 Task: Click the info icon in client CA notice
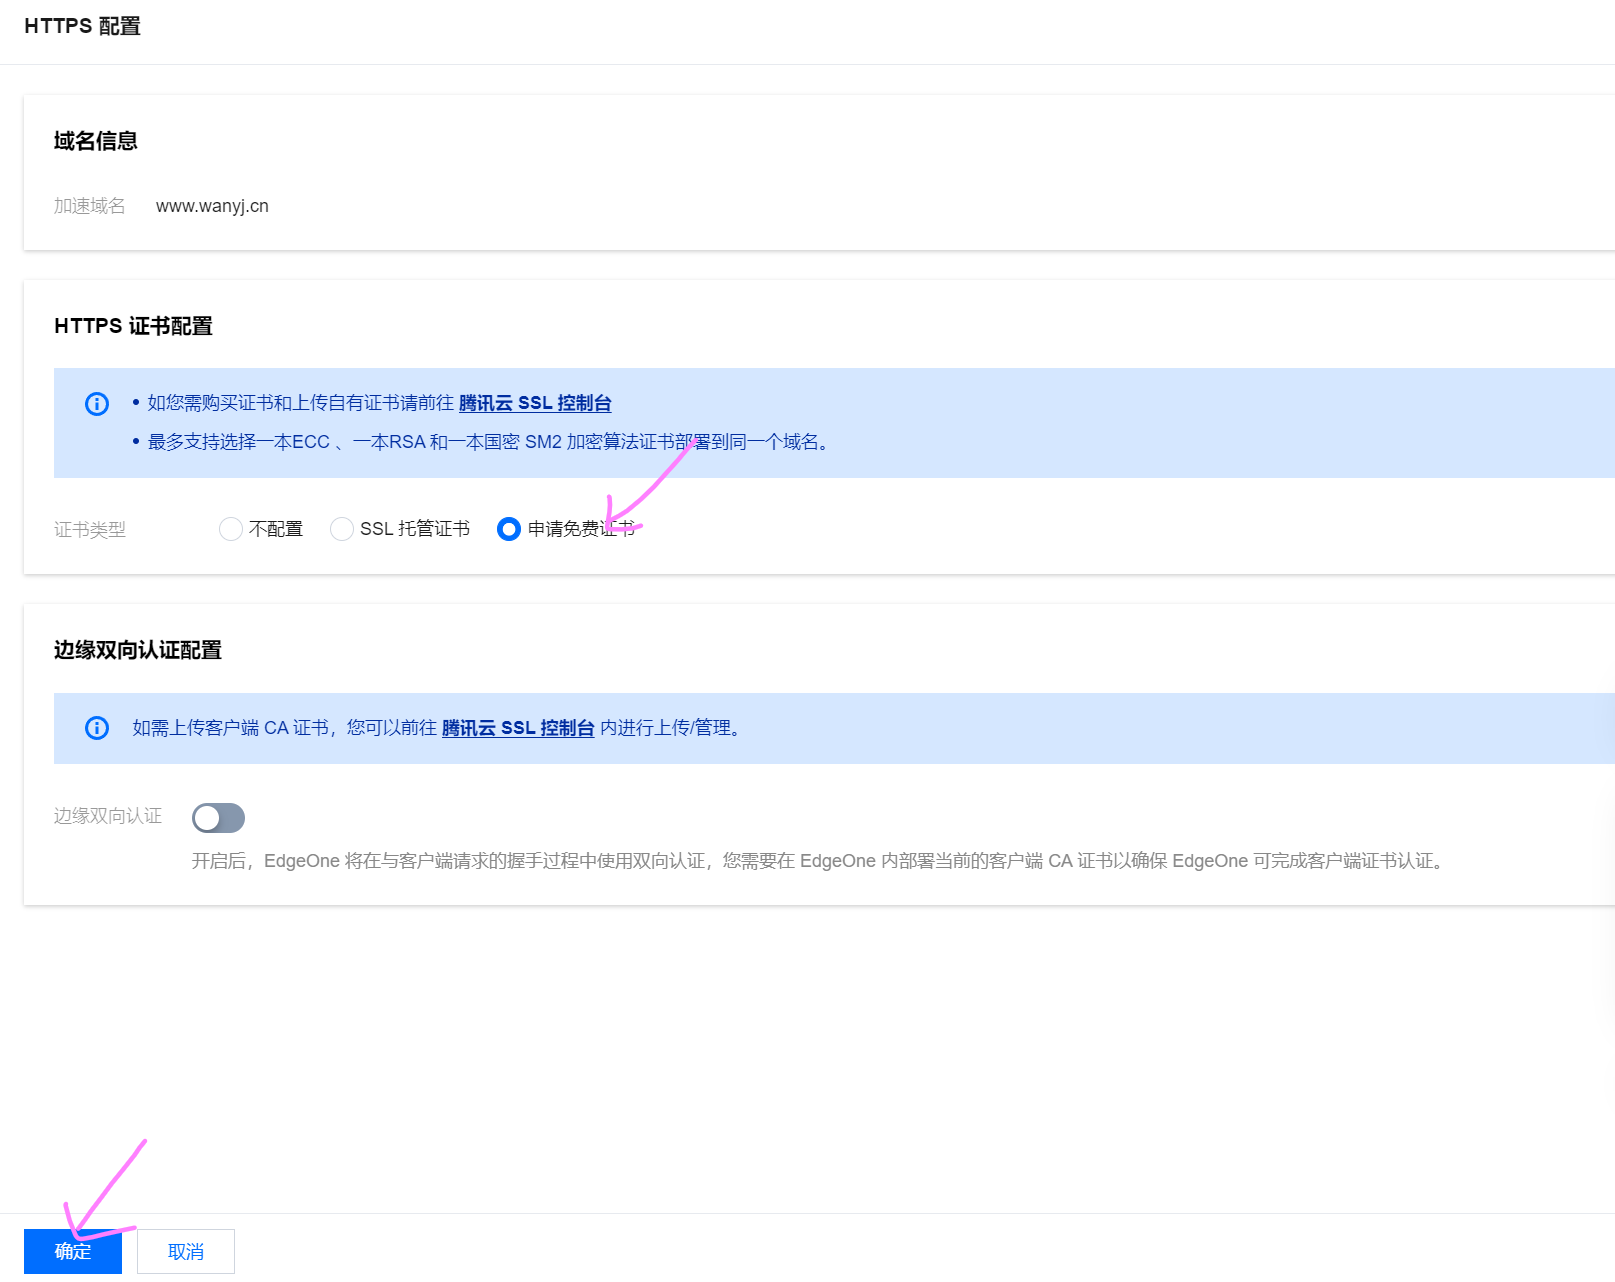click(97, 728)
